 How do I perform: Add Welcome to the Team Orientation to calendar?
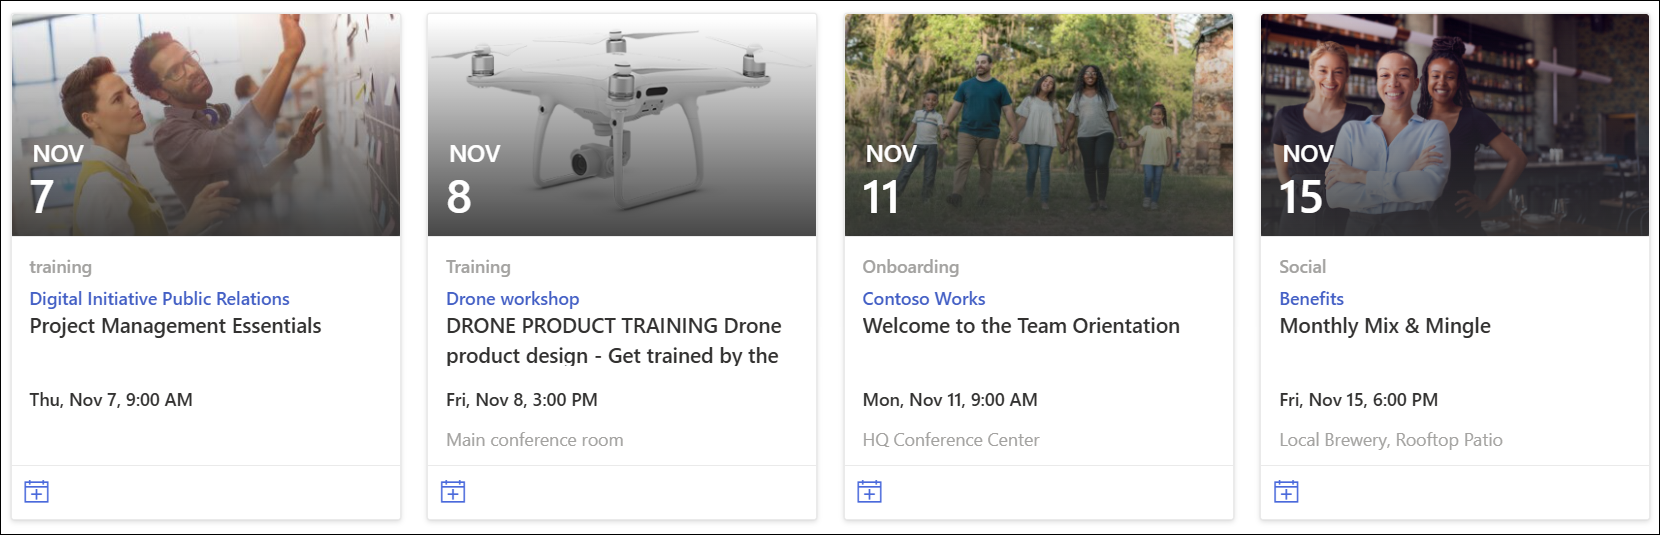click(870, 492)
